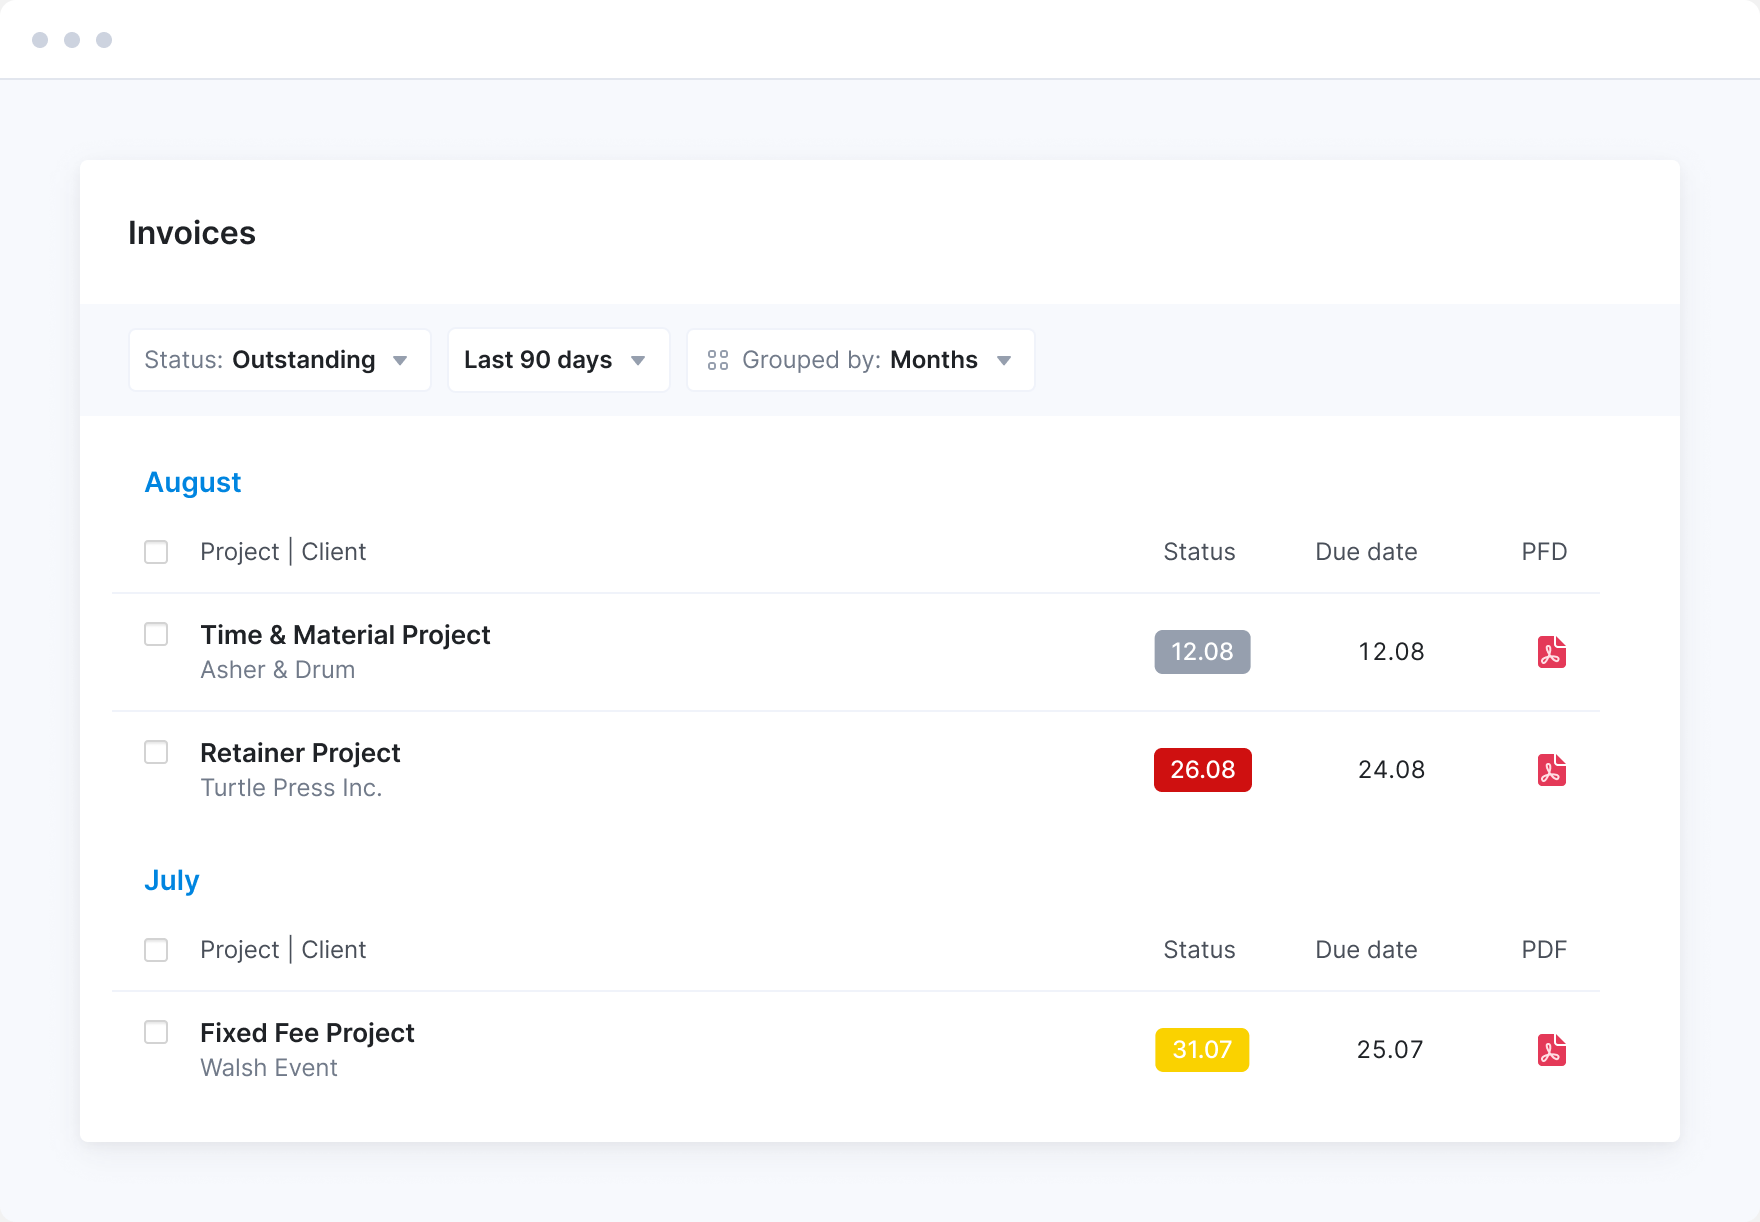This screenshot has width=1760, height=1222.
Task: Download Fixed Fee Project PDF file
Action: pyautogui.click(x=1551, y=1050)
